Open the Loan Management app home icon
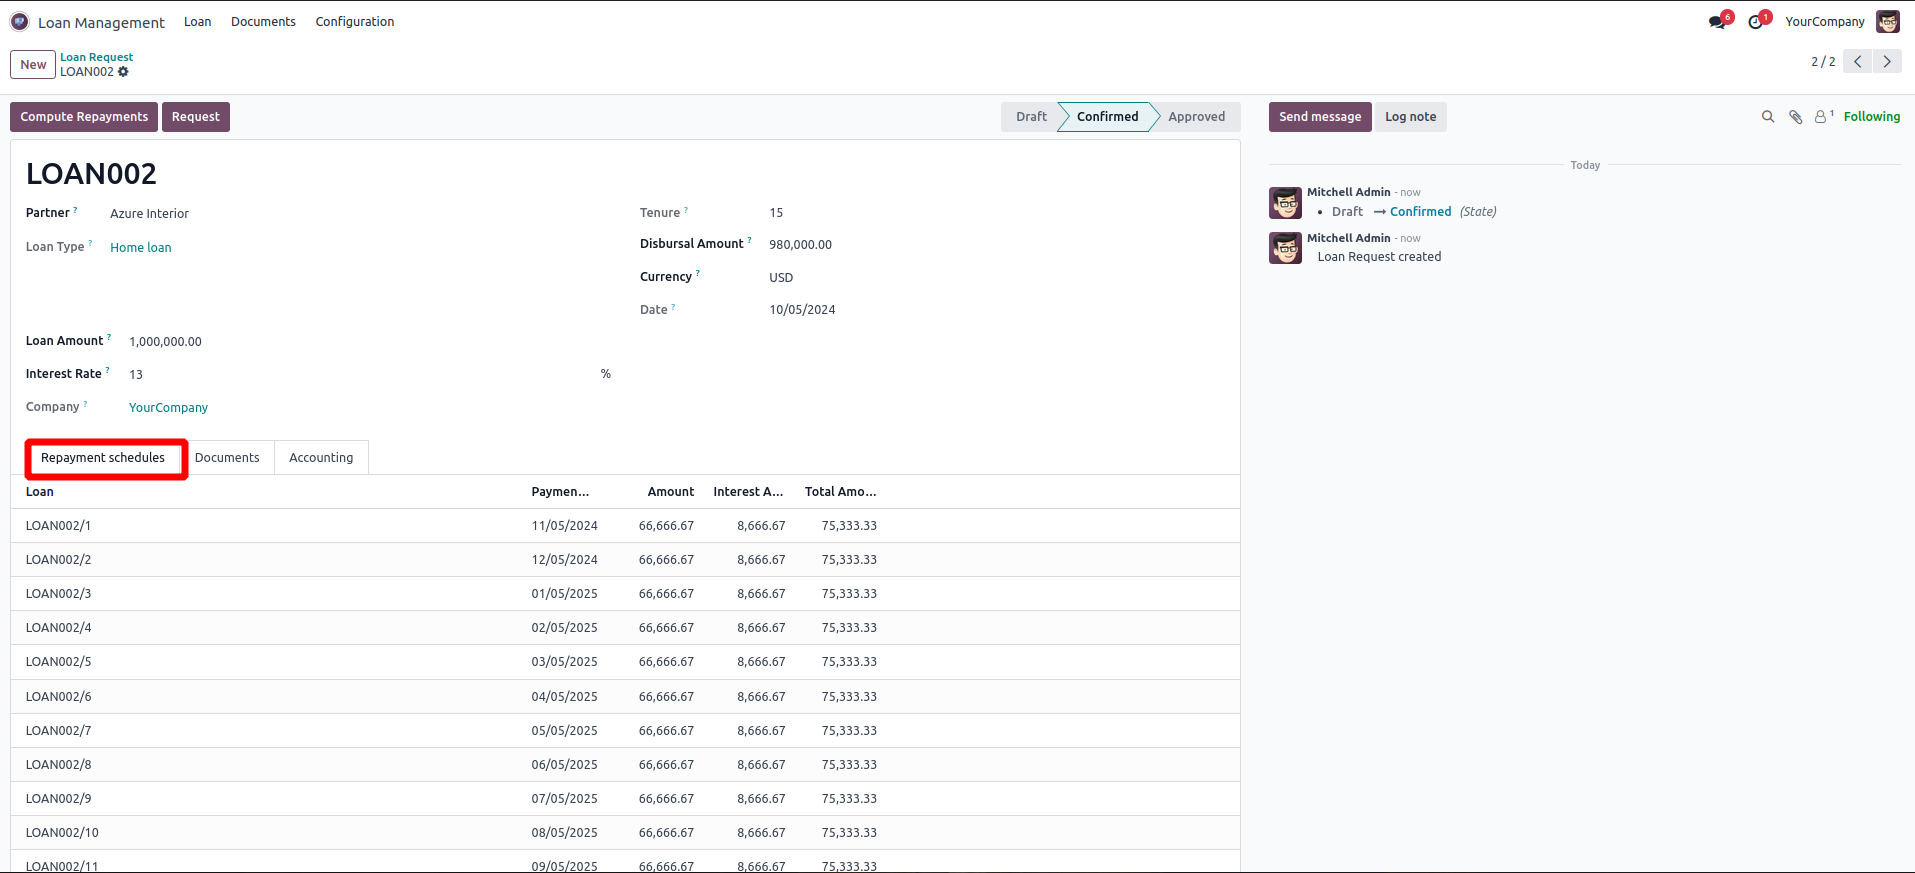 20,22
